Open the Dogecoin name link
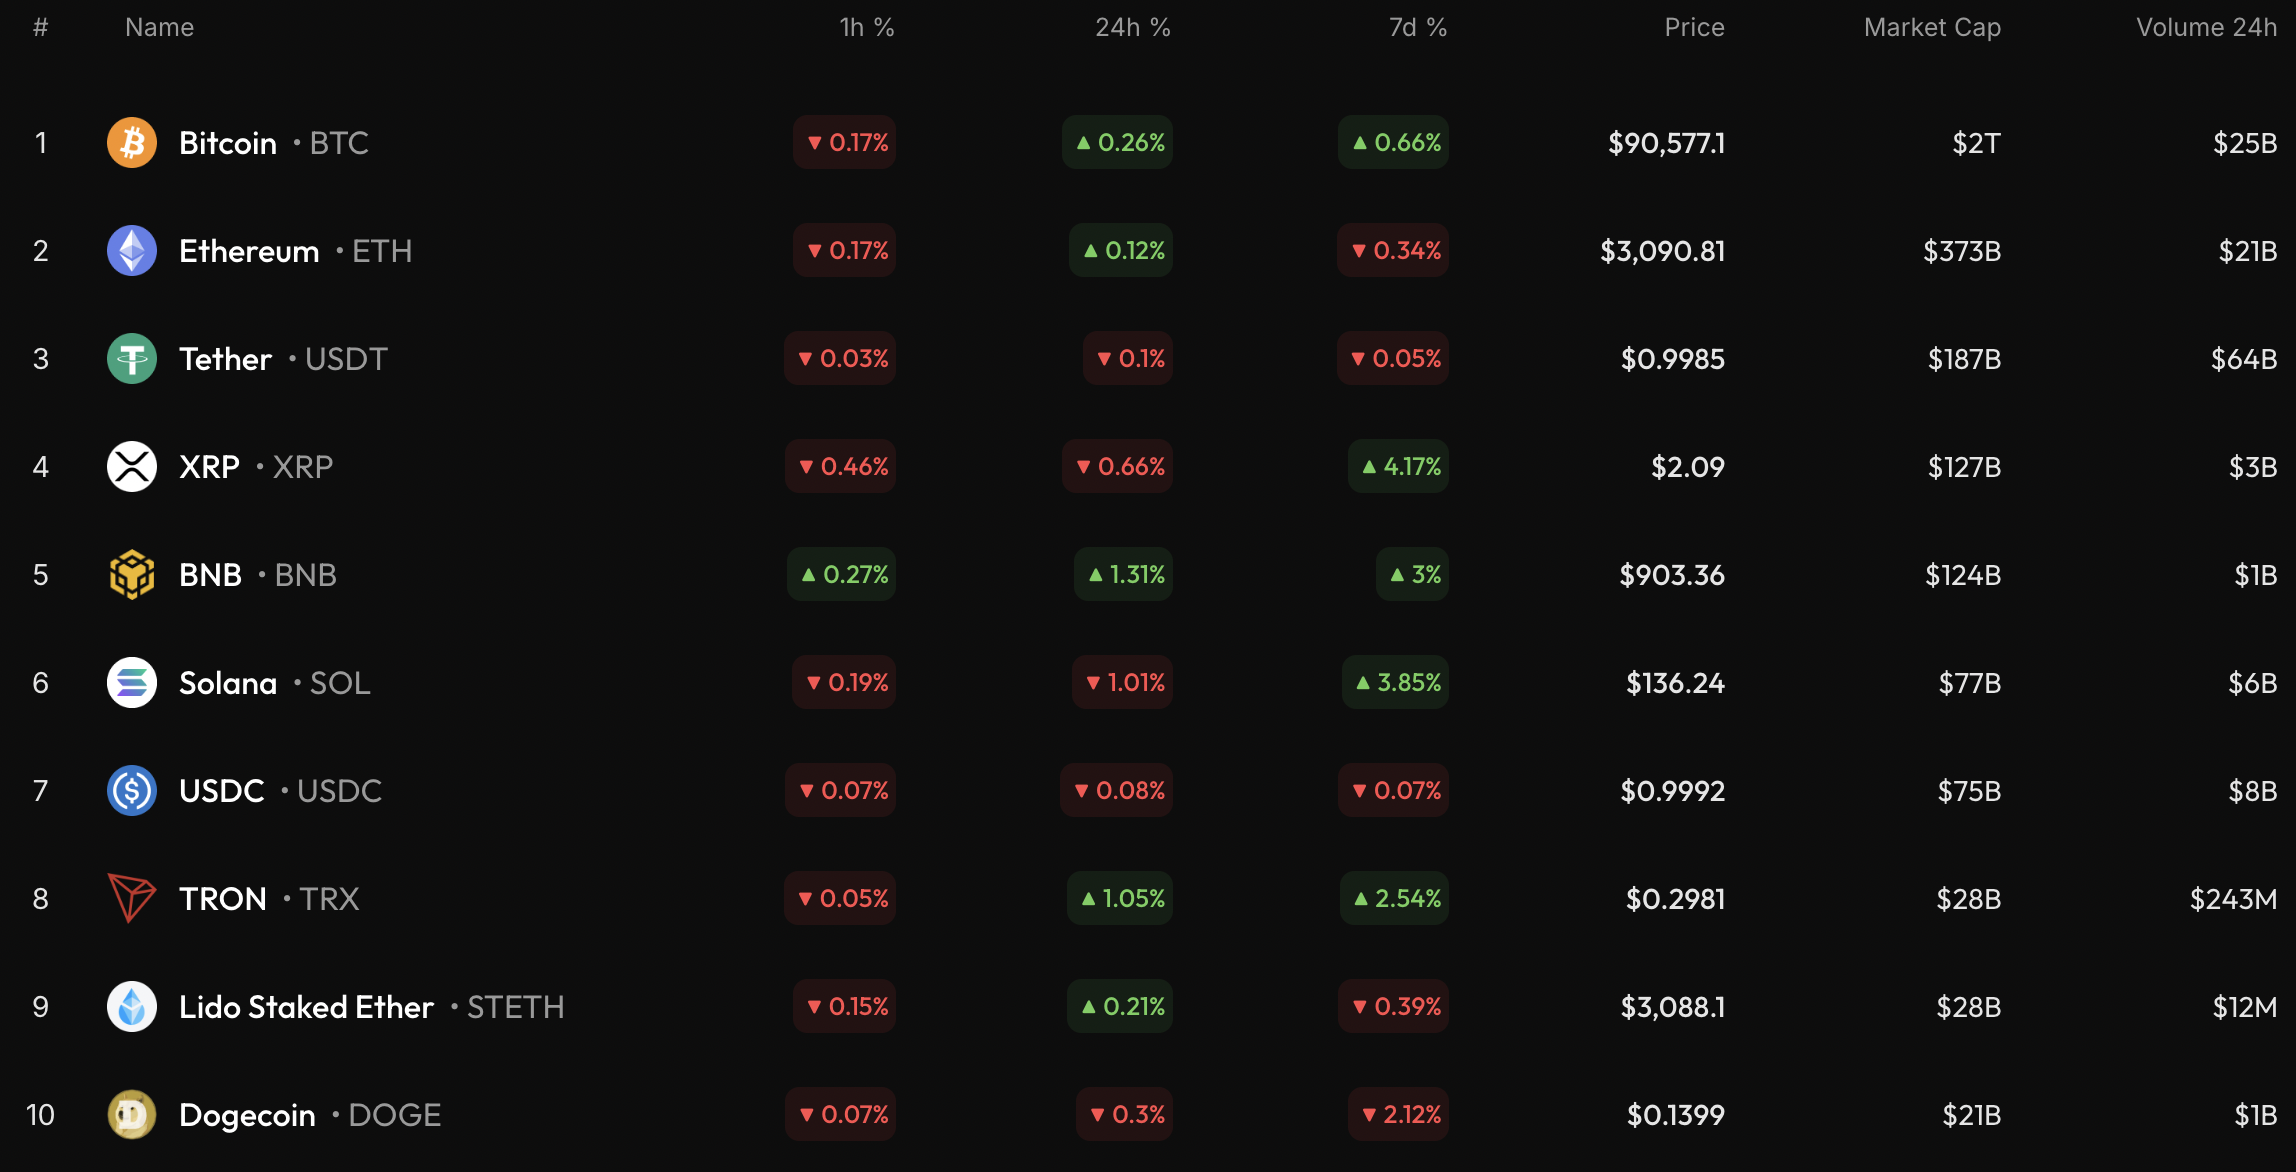 point(247,1115)
